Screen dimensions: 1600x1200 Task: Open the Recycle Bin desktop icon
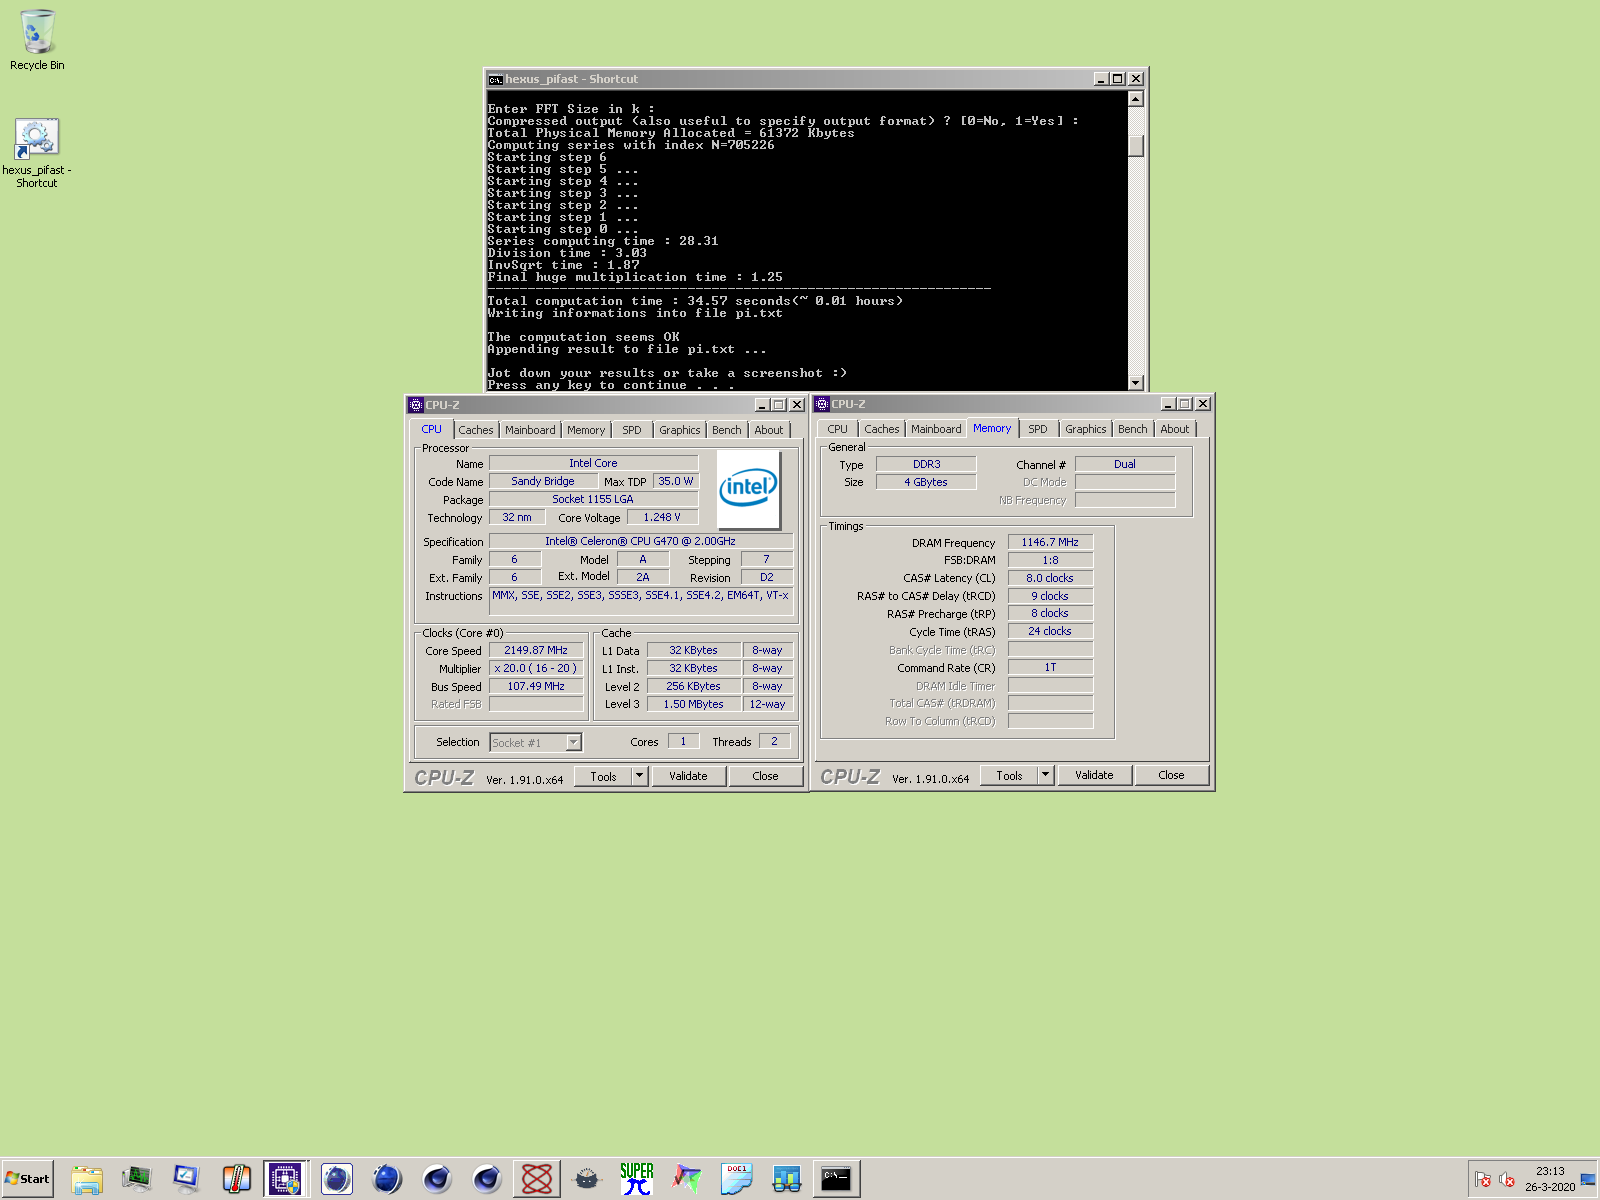37,40
